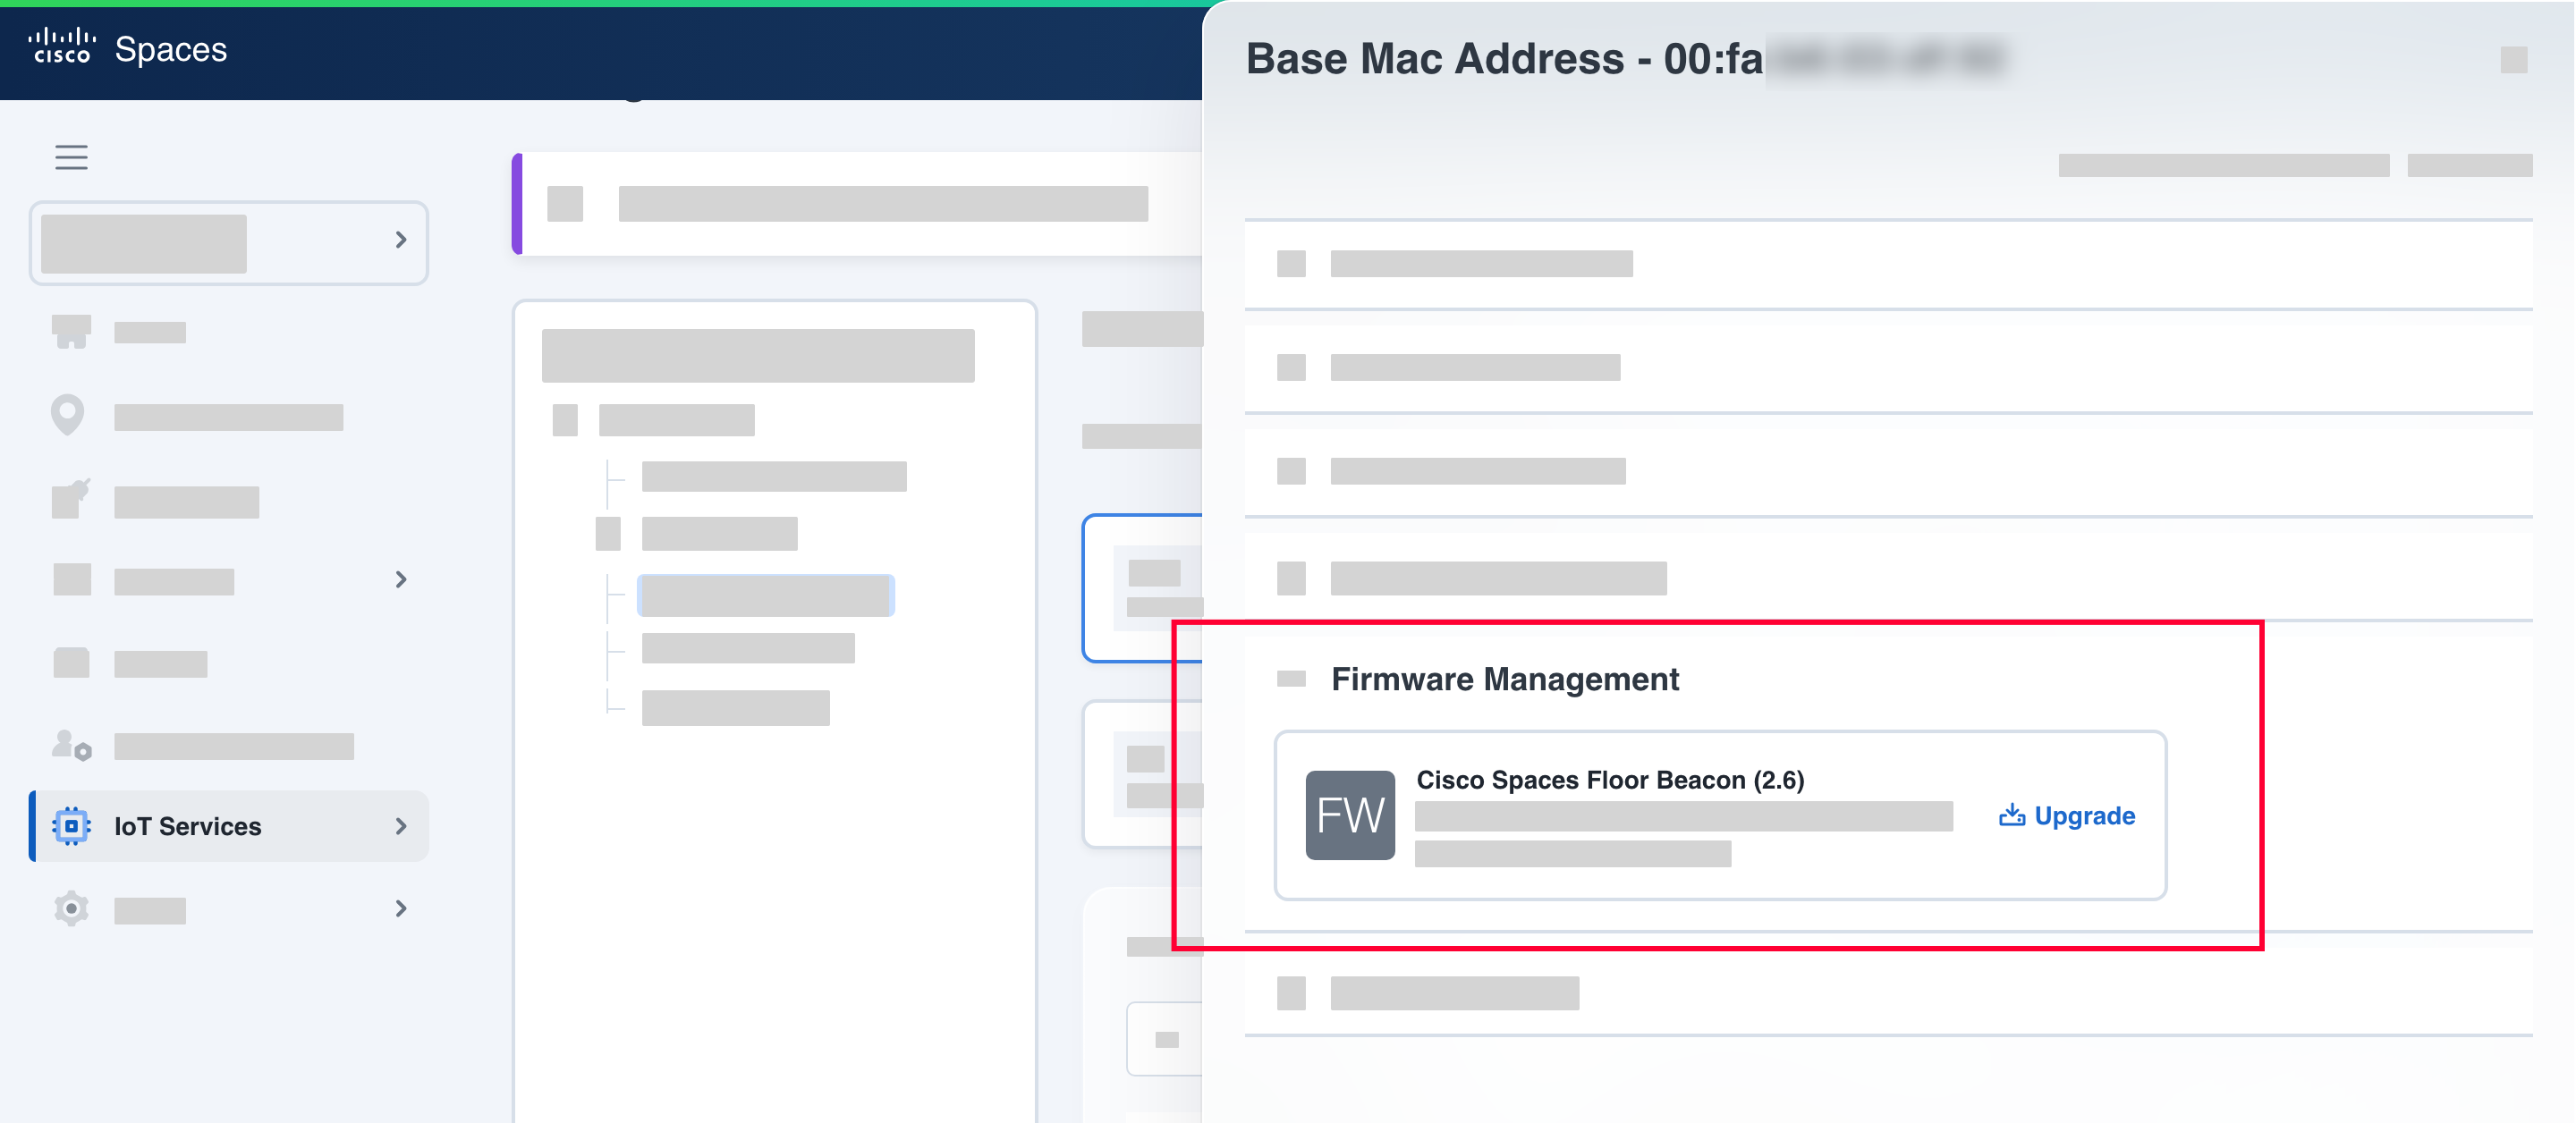Click the gear settings sidebar icon
The height and width of the screenshot is (1123, 2576).
(71, 908)
